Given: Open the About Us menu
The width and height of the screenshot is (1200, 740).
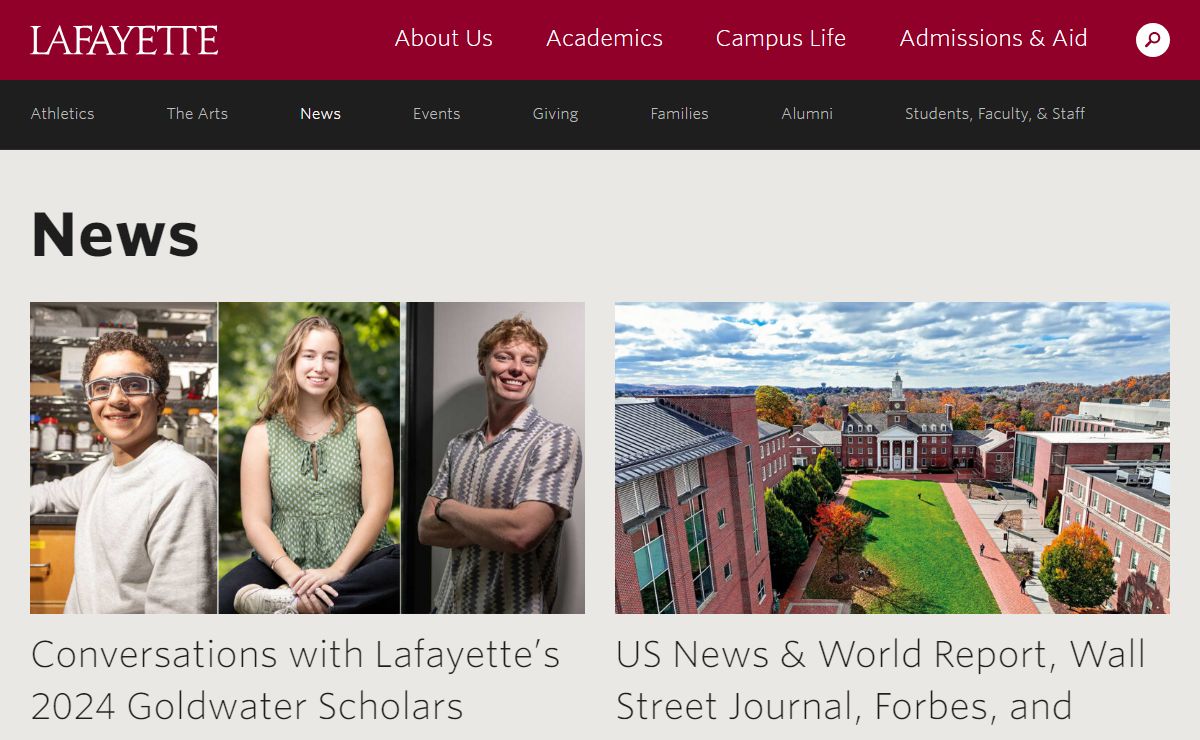Looking at the screenshot, I should (443, 38).
